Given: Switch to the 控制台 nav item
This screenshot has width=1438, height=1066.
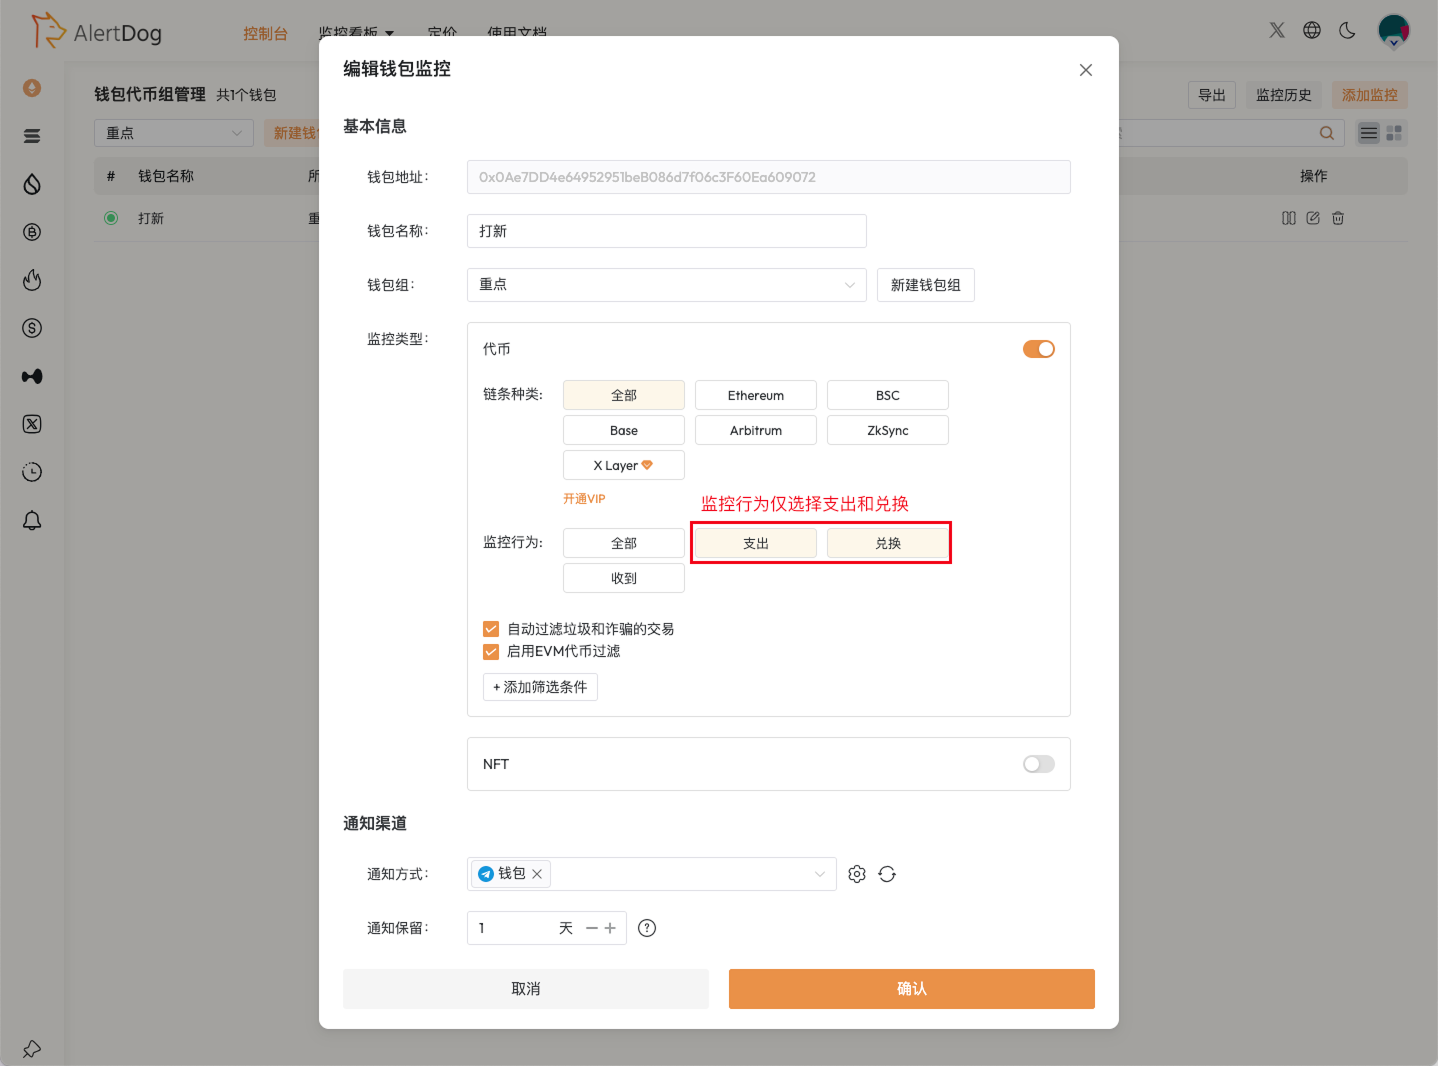Looking at the screenshot, I should tap(265, 32).
